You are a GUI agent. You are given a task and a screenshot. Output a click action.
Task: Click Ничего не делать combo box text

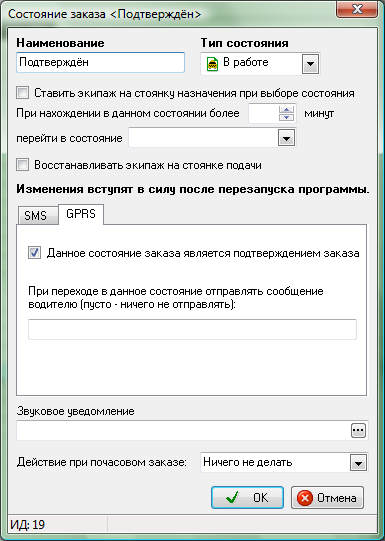[x=248, y=462]
